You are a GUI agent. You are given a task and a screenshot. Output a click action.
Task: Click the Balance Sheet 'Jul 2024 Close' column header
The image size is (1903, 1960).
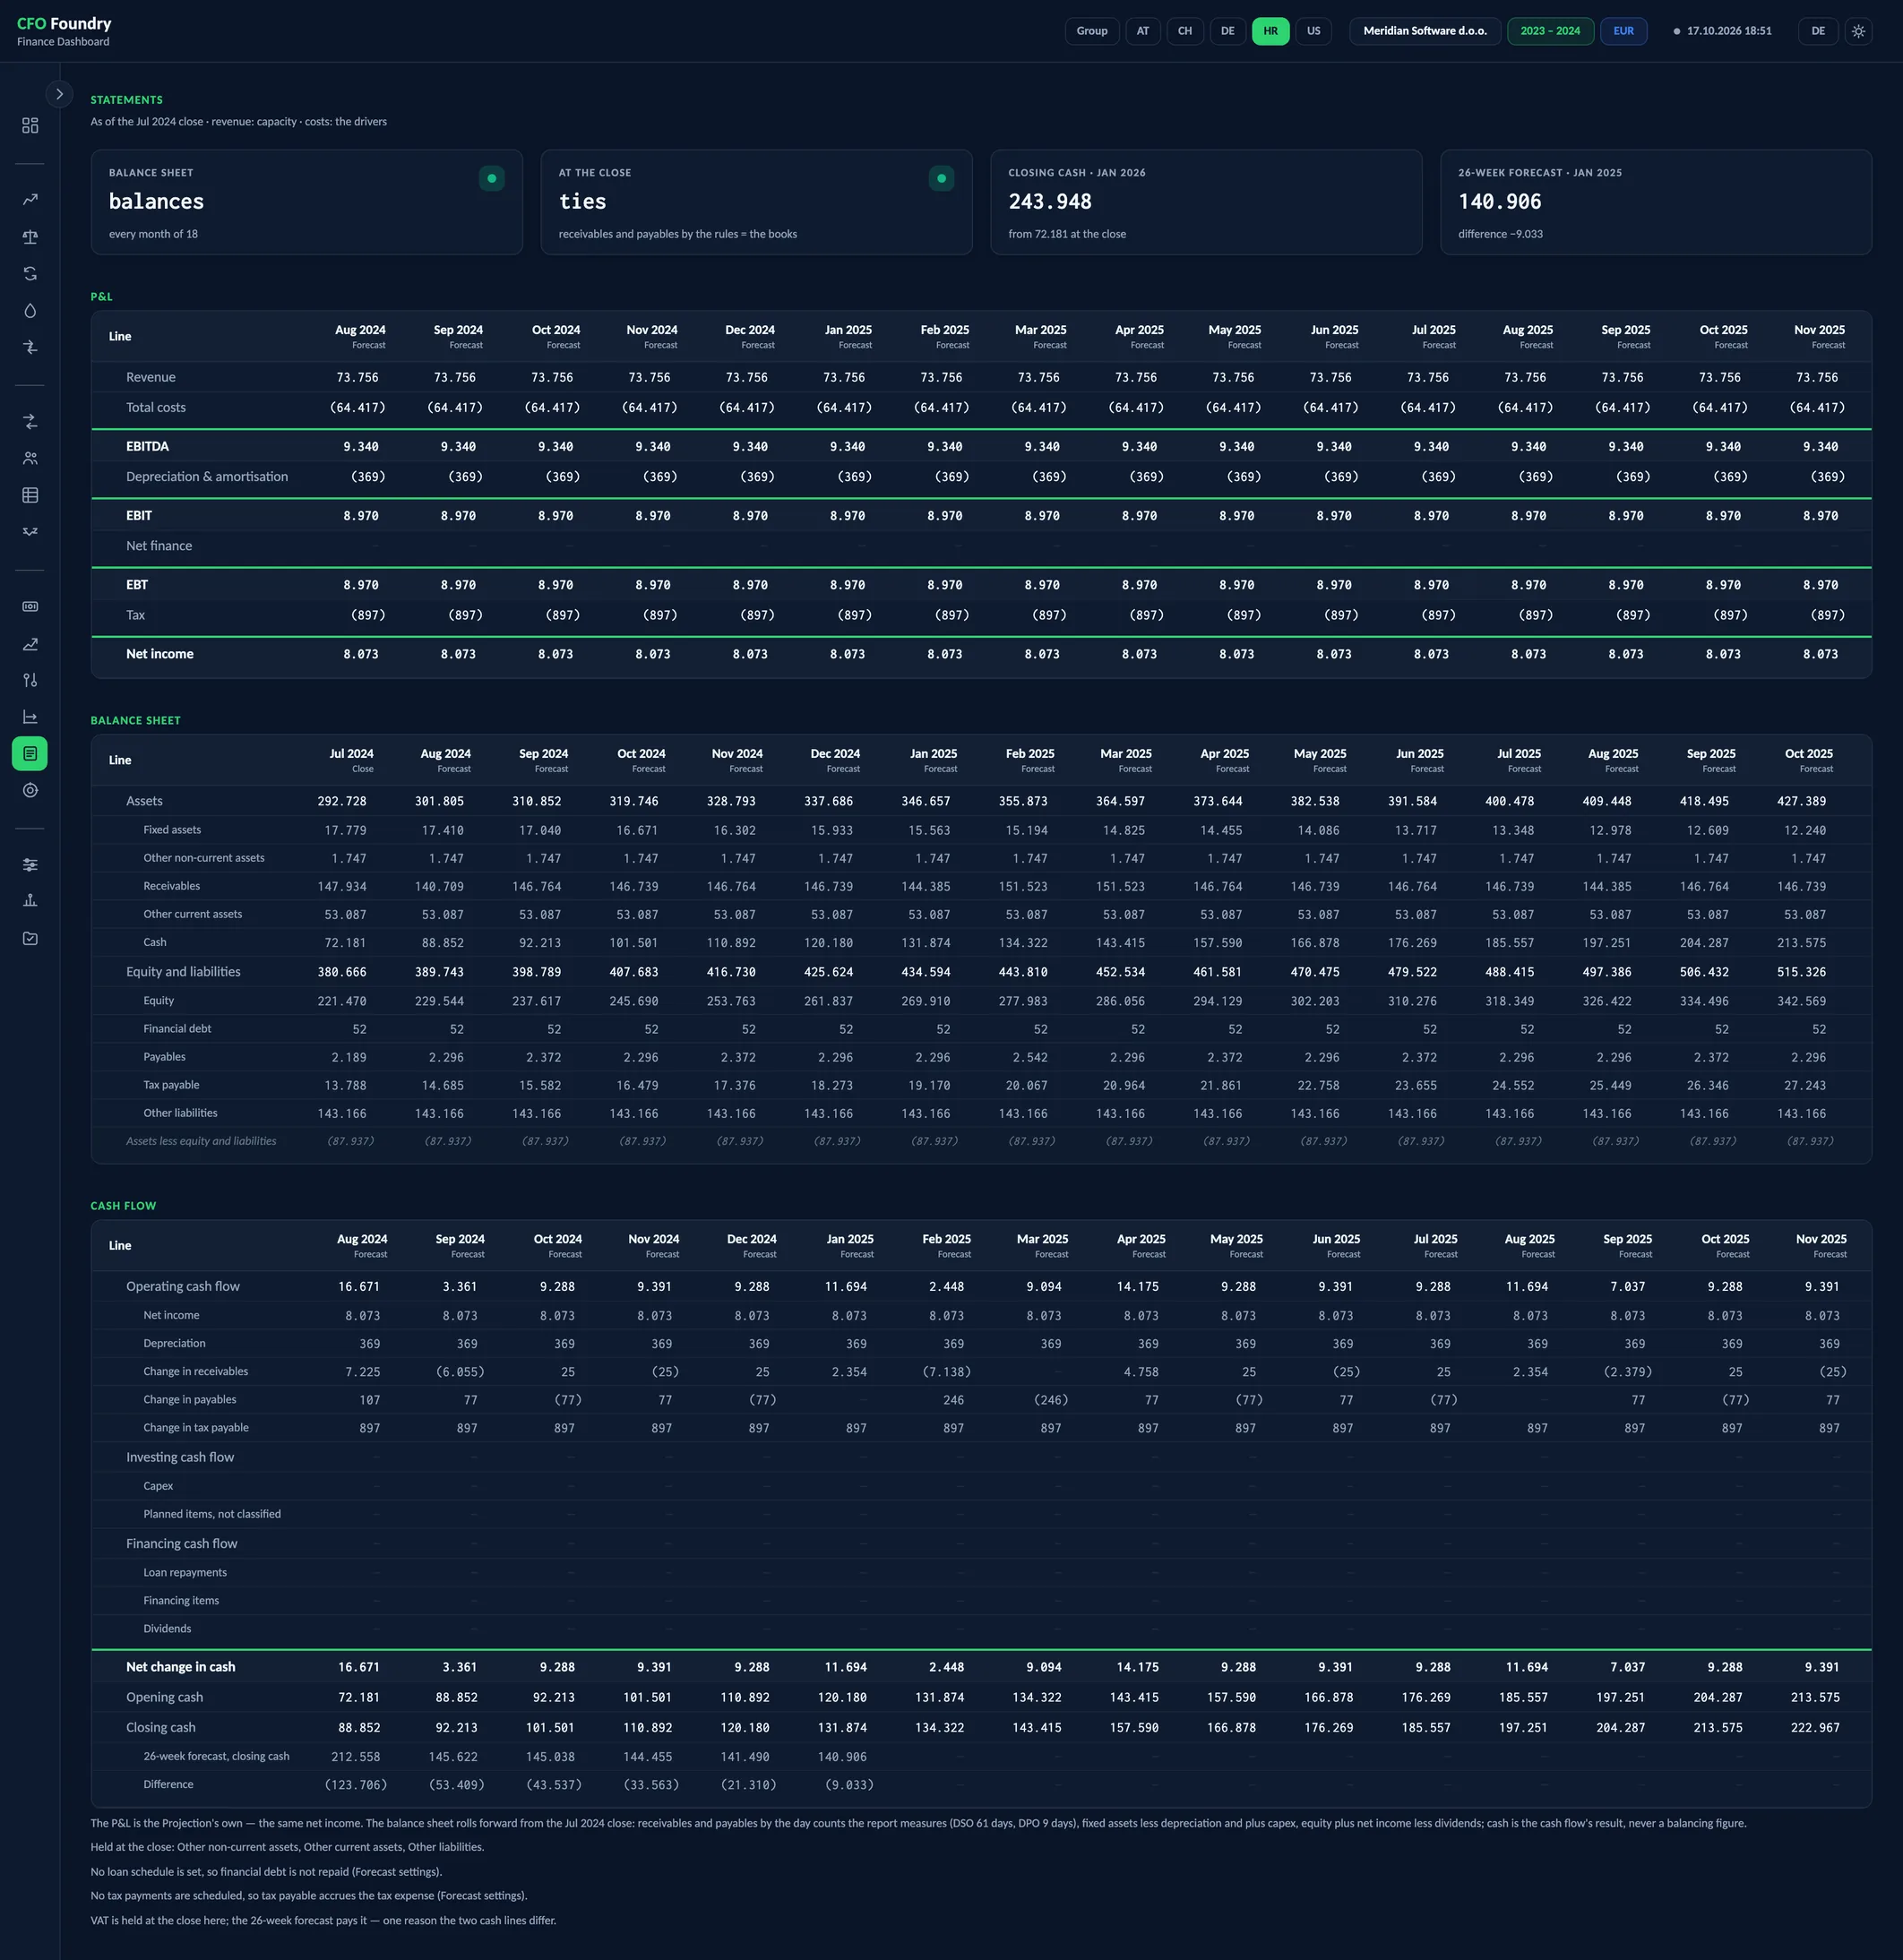pyautogui.click(x=351, y=760)
